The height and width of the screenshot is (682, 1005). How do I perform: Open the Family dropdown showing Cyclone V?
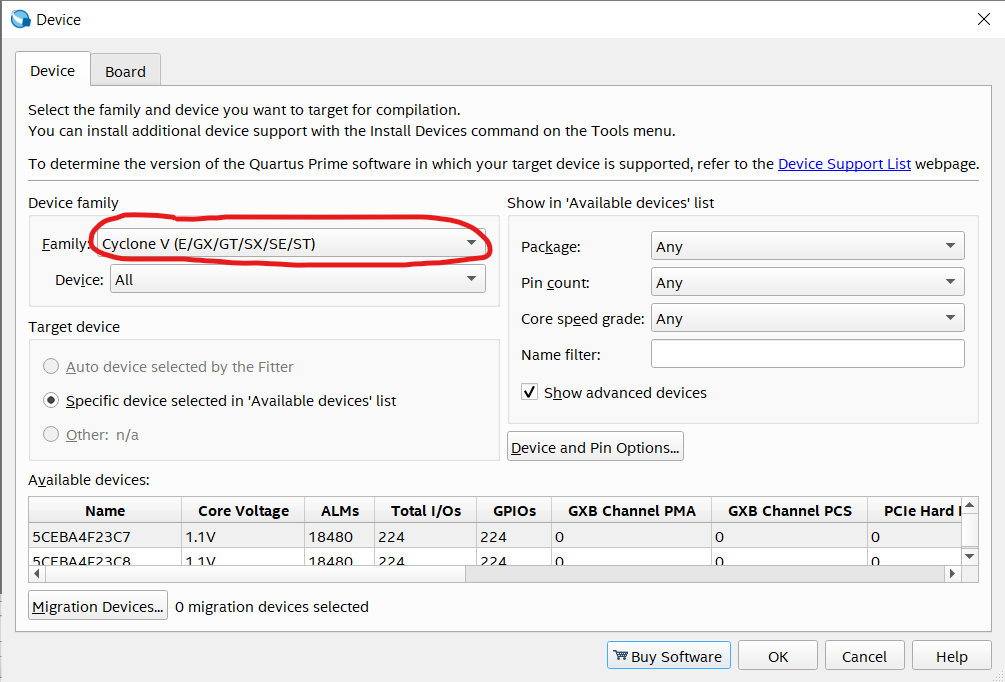click(x=291, y=244)
